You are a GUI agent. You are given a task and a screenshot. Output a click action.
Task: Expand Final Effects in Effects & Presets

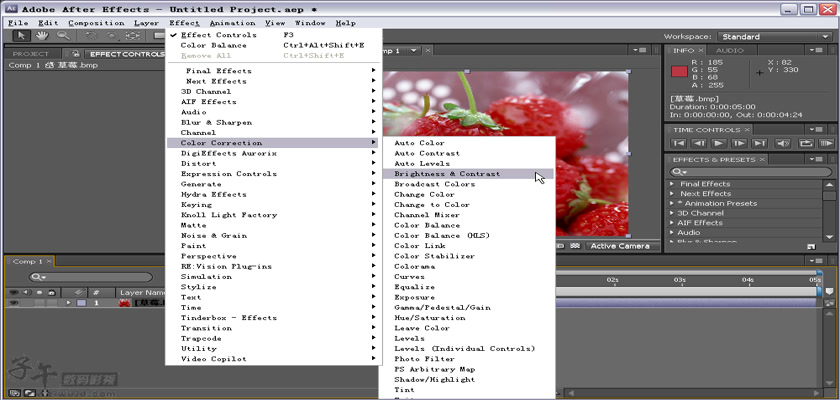click(x=672, y=184)
